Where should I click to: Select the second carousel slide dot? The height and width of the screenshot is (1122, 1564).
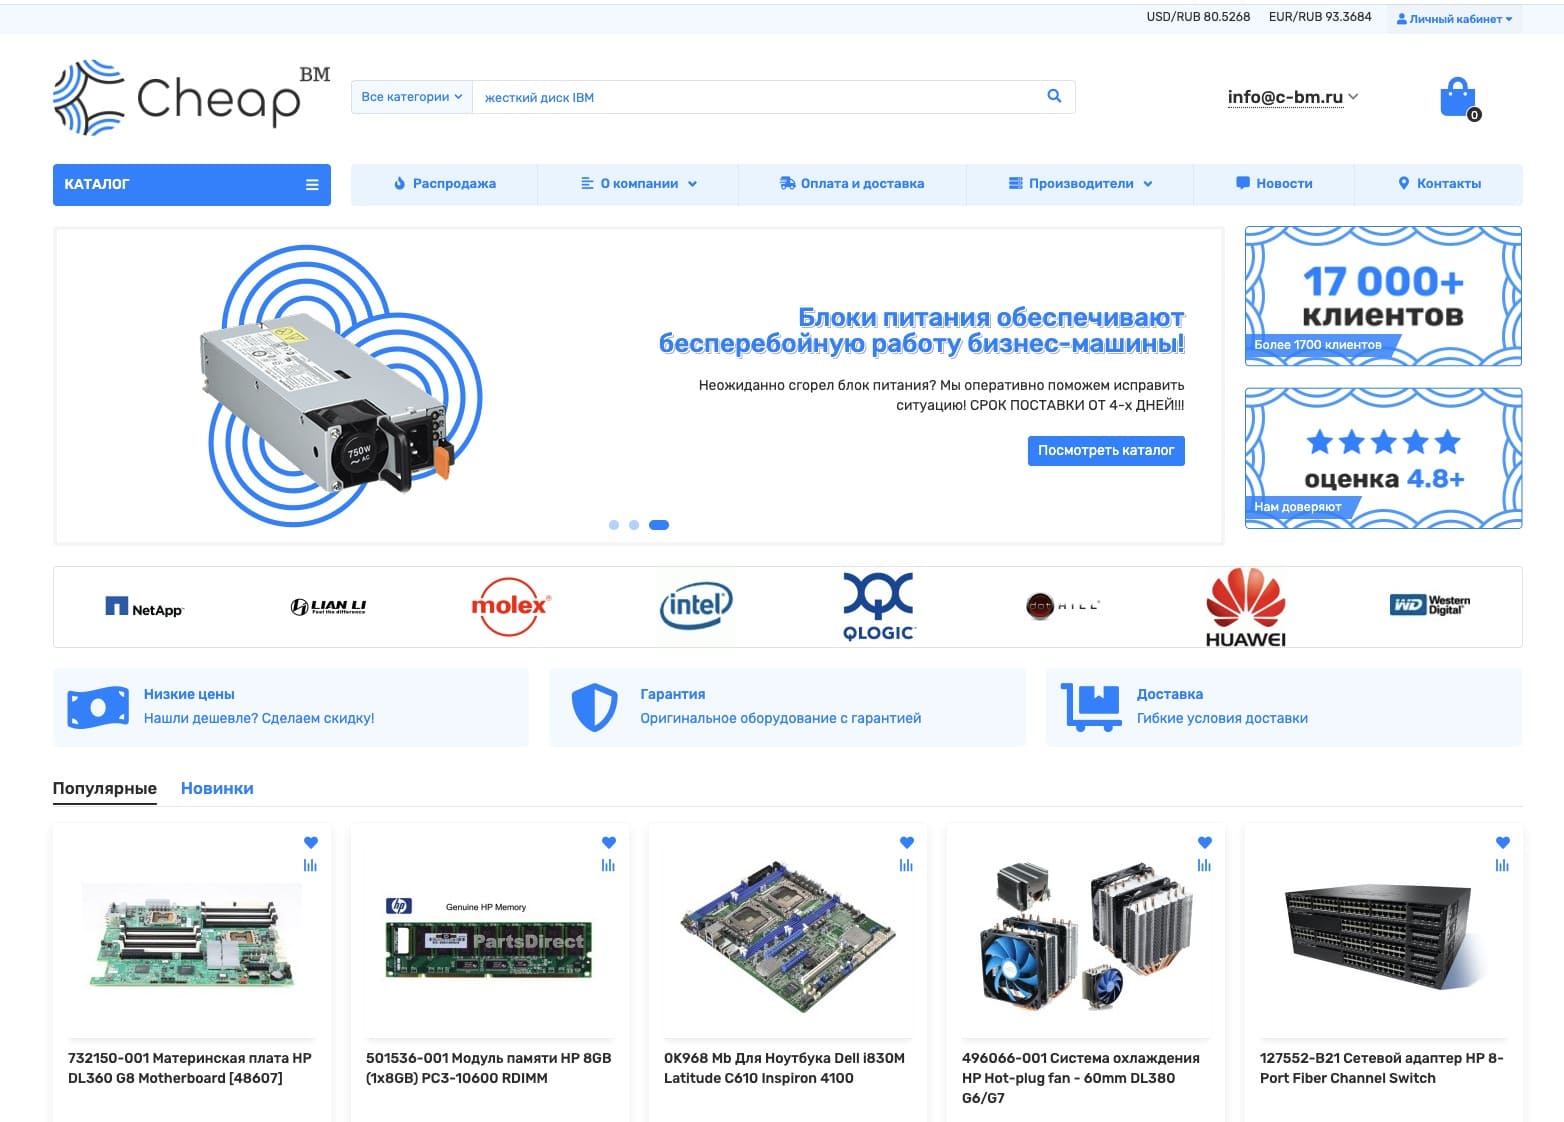[x=634, y=525]
